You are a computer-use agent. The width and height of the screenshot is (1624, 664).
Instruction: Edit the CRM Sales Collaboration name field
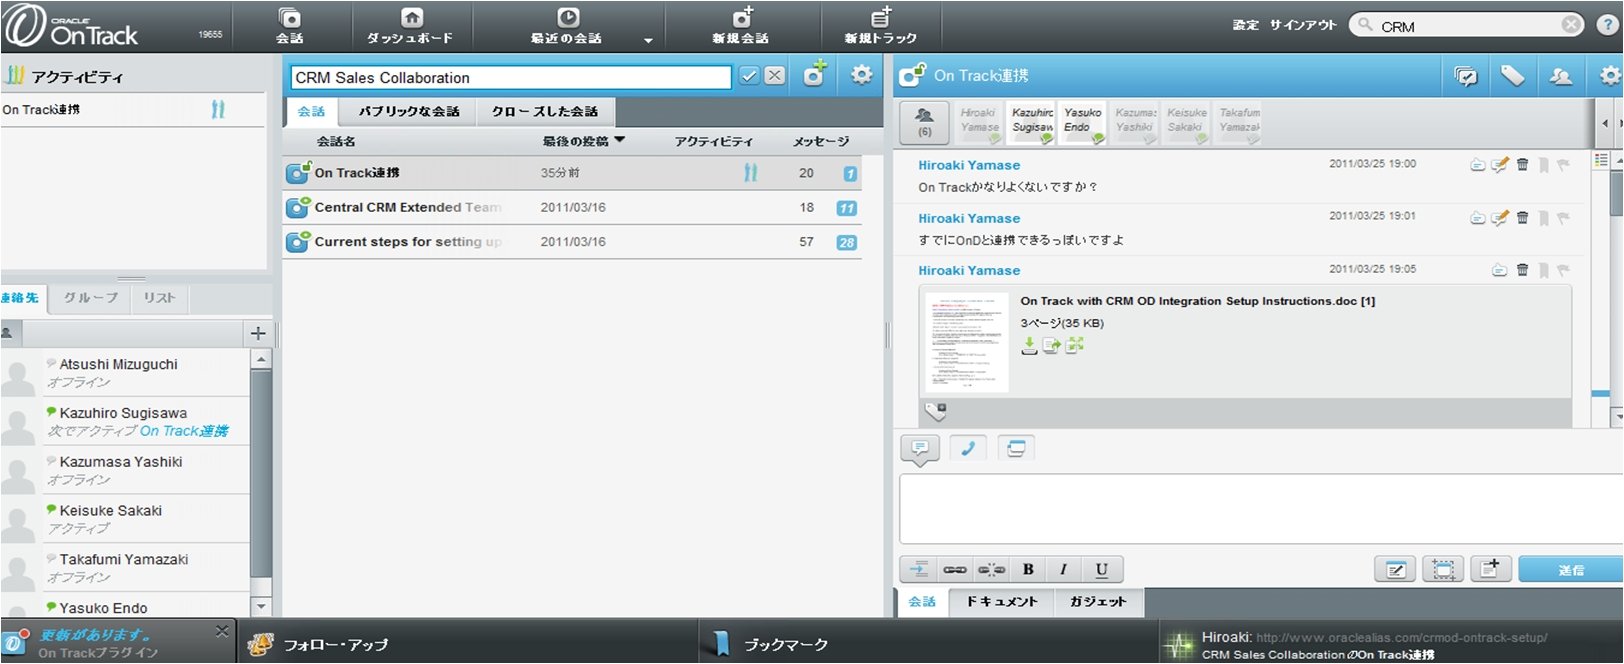510,77
